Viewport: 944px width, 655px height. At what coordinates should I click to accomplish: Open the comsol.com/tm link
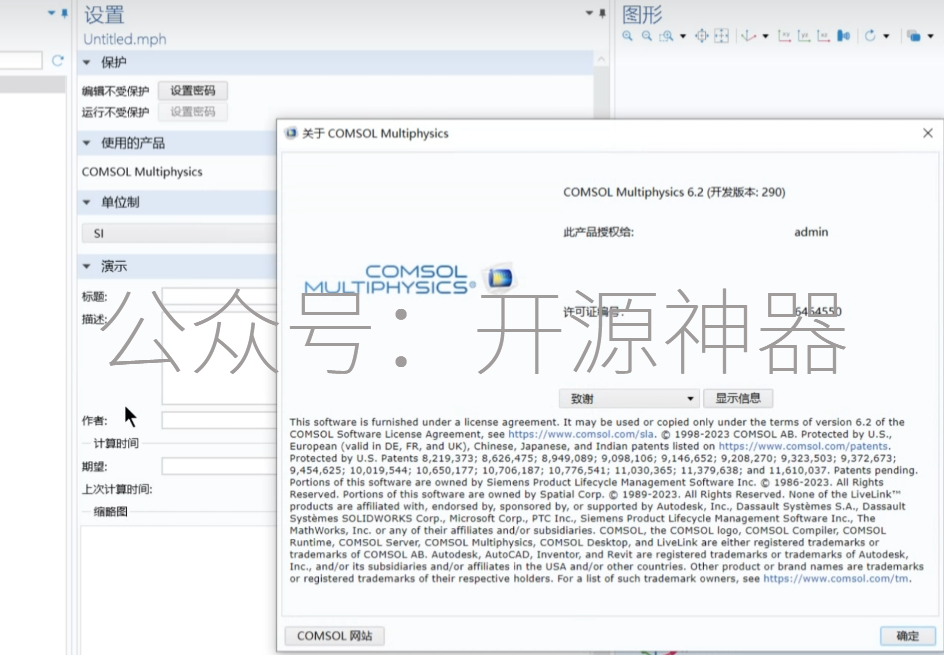[x=836, y=579]
